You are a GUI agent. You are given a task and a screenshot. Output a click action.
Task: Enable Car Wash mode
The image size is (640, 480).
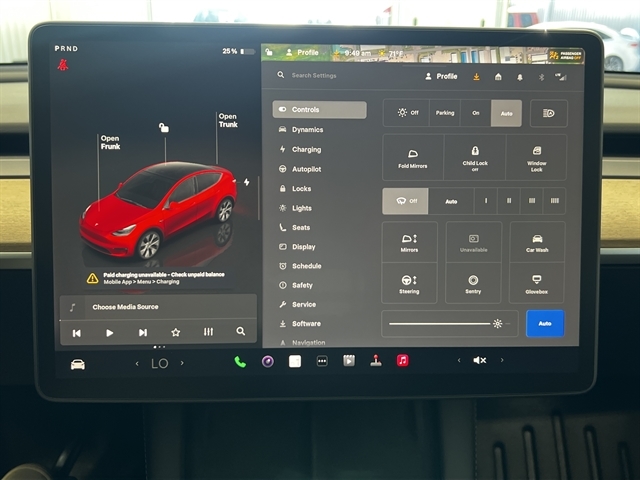click(x=537, y=242)
